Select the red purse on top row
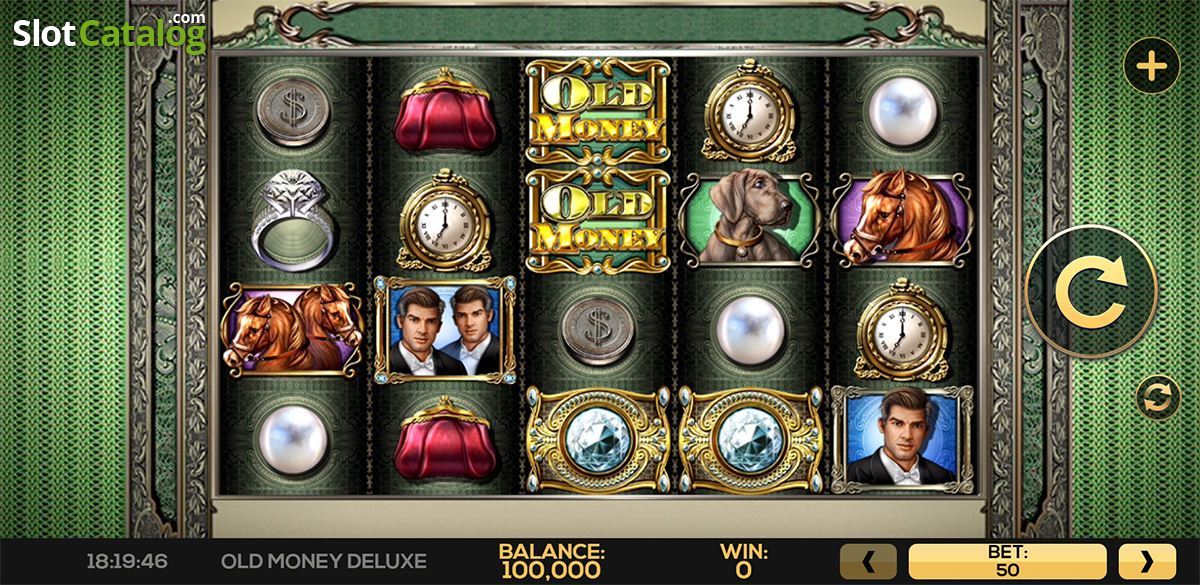The image size is (1200, 585). tap(445, 111)
